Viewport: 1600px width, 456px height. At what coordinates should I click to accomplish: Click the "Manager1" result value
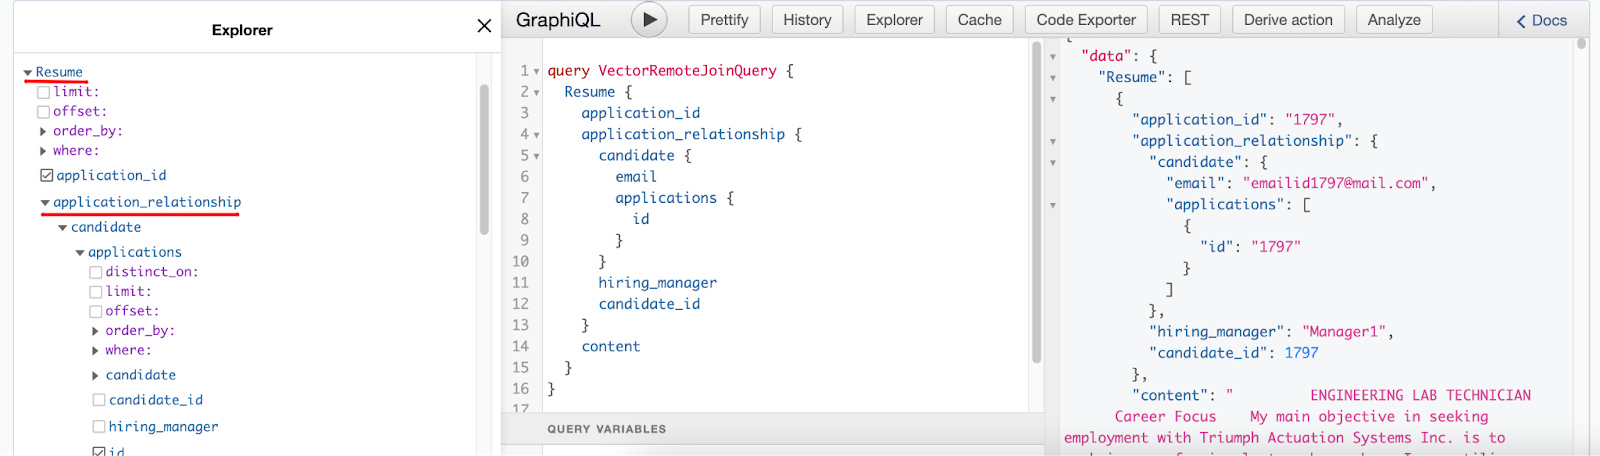(1343, 332)
